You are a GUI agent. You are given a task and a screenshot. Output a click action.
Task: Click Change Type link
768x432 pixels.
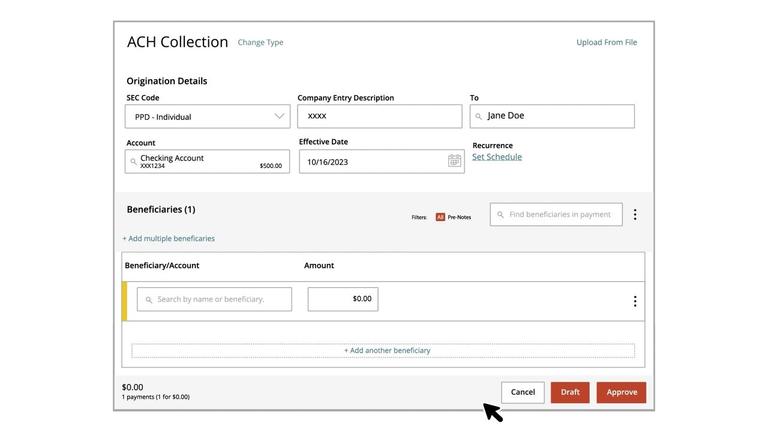[260, 43]
